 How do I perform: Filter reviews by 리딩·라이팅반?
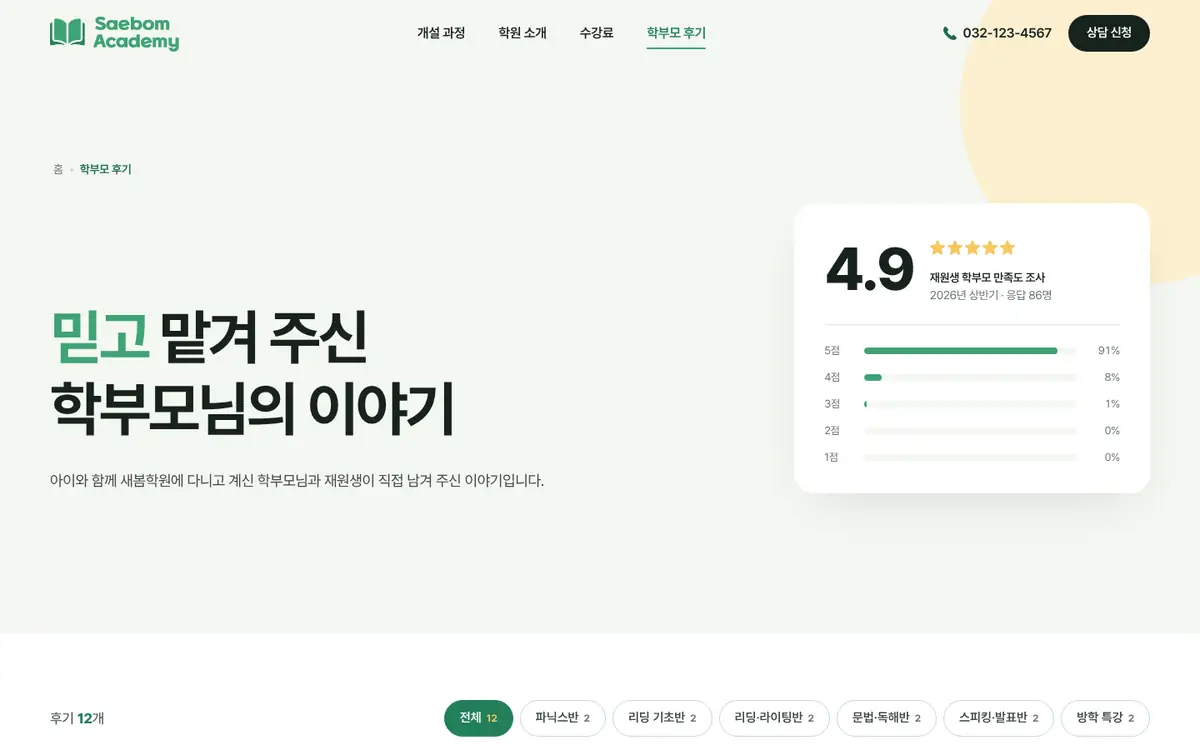(x=774, y=718)
